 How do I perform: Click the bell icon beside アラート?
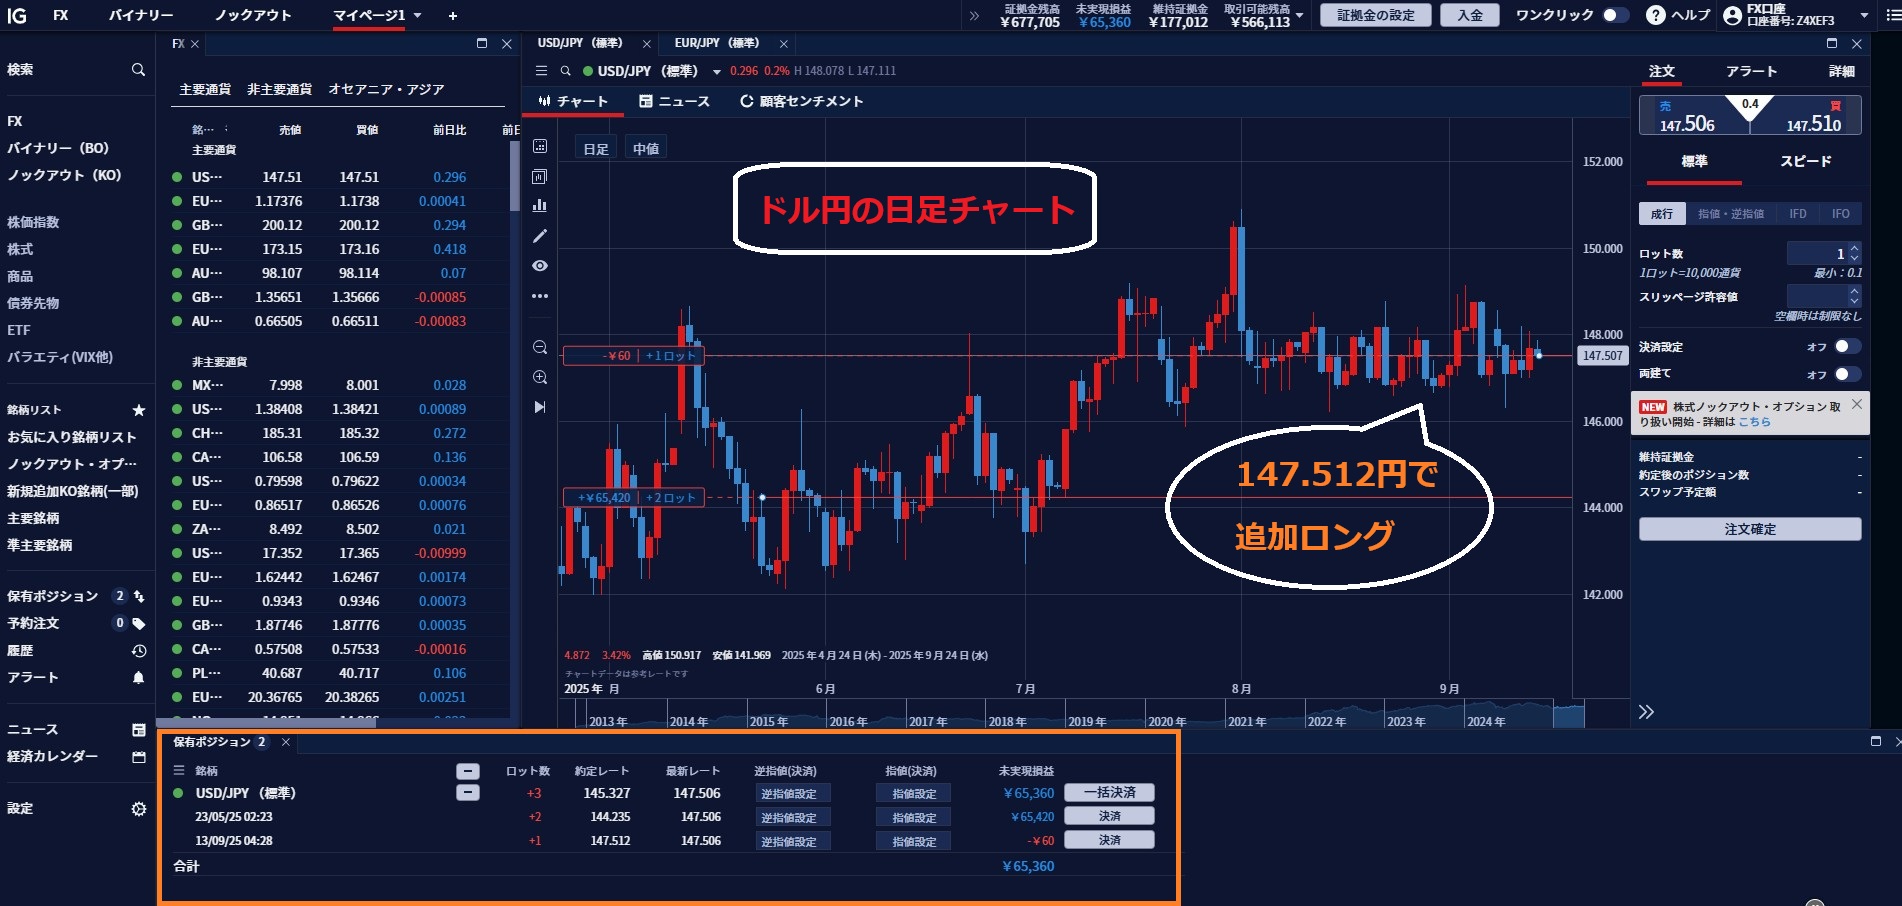click(x=139, y=677)
